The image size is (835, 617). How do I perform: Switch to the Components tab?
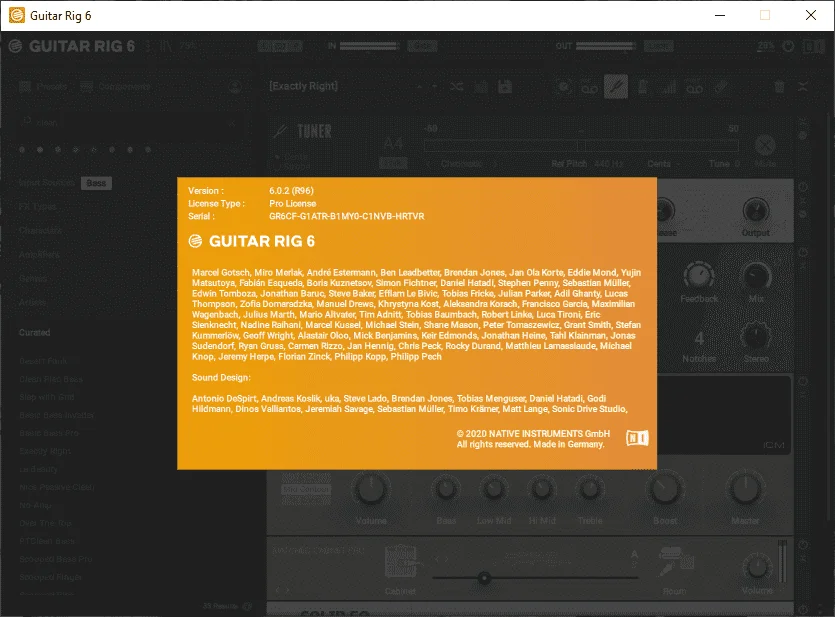[116, 87]
